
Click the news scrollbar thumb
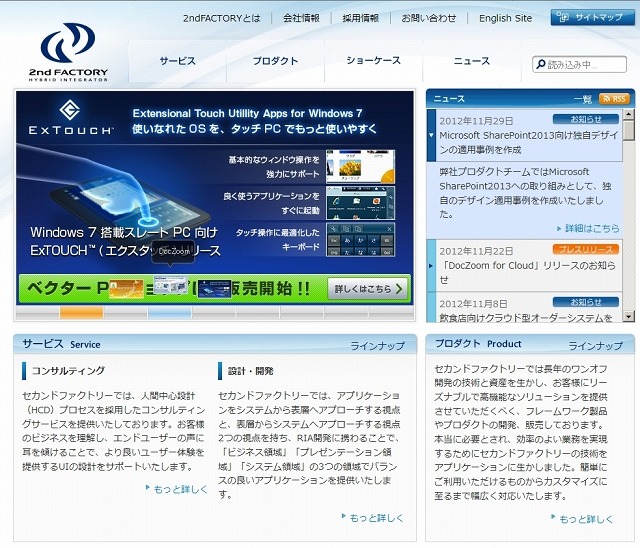[x=628, y=130]
